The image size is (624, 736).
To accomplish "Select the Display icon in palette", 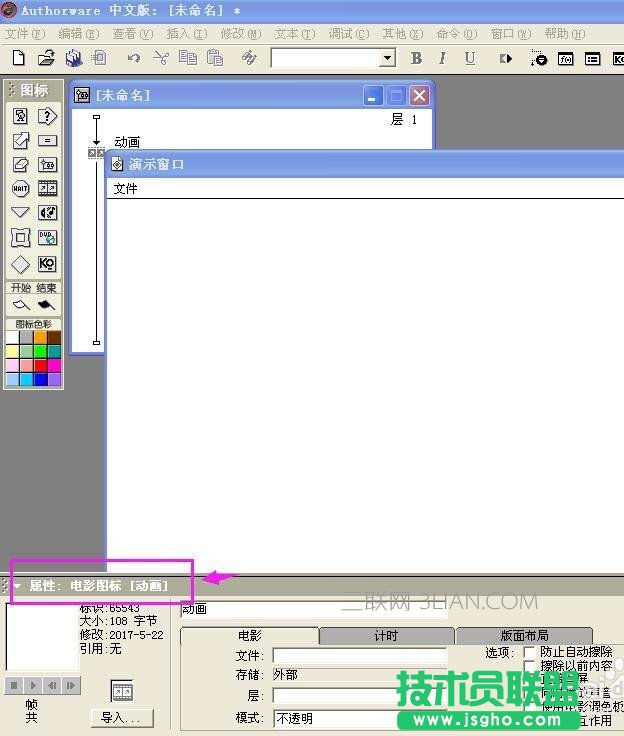I will (x=20, y=116).
